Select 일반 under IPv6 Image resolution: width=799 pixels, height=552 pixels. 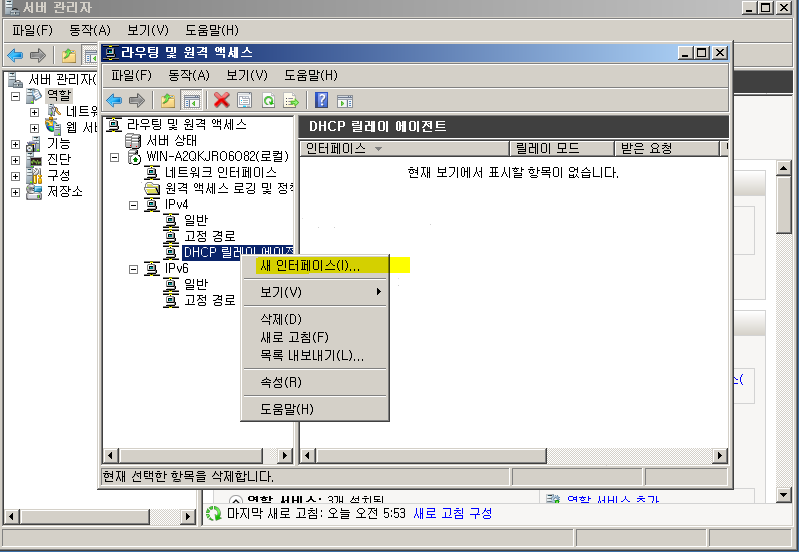(x=196, y=284)
